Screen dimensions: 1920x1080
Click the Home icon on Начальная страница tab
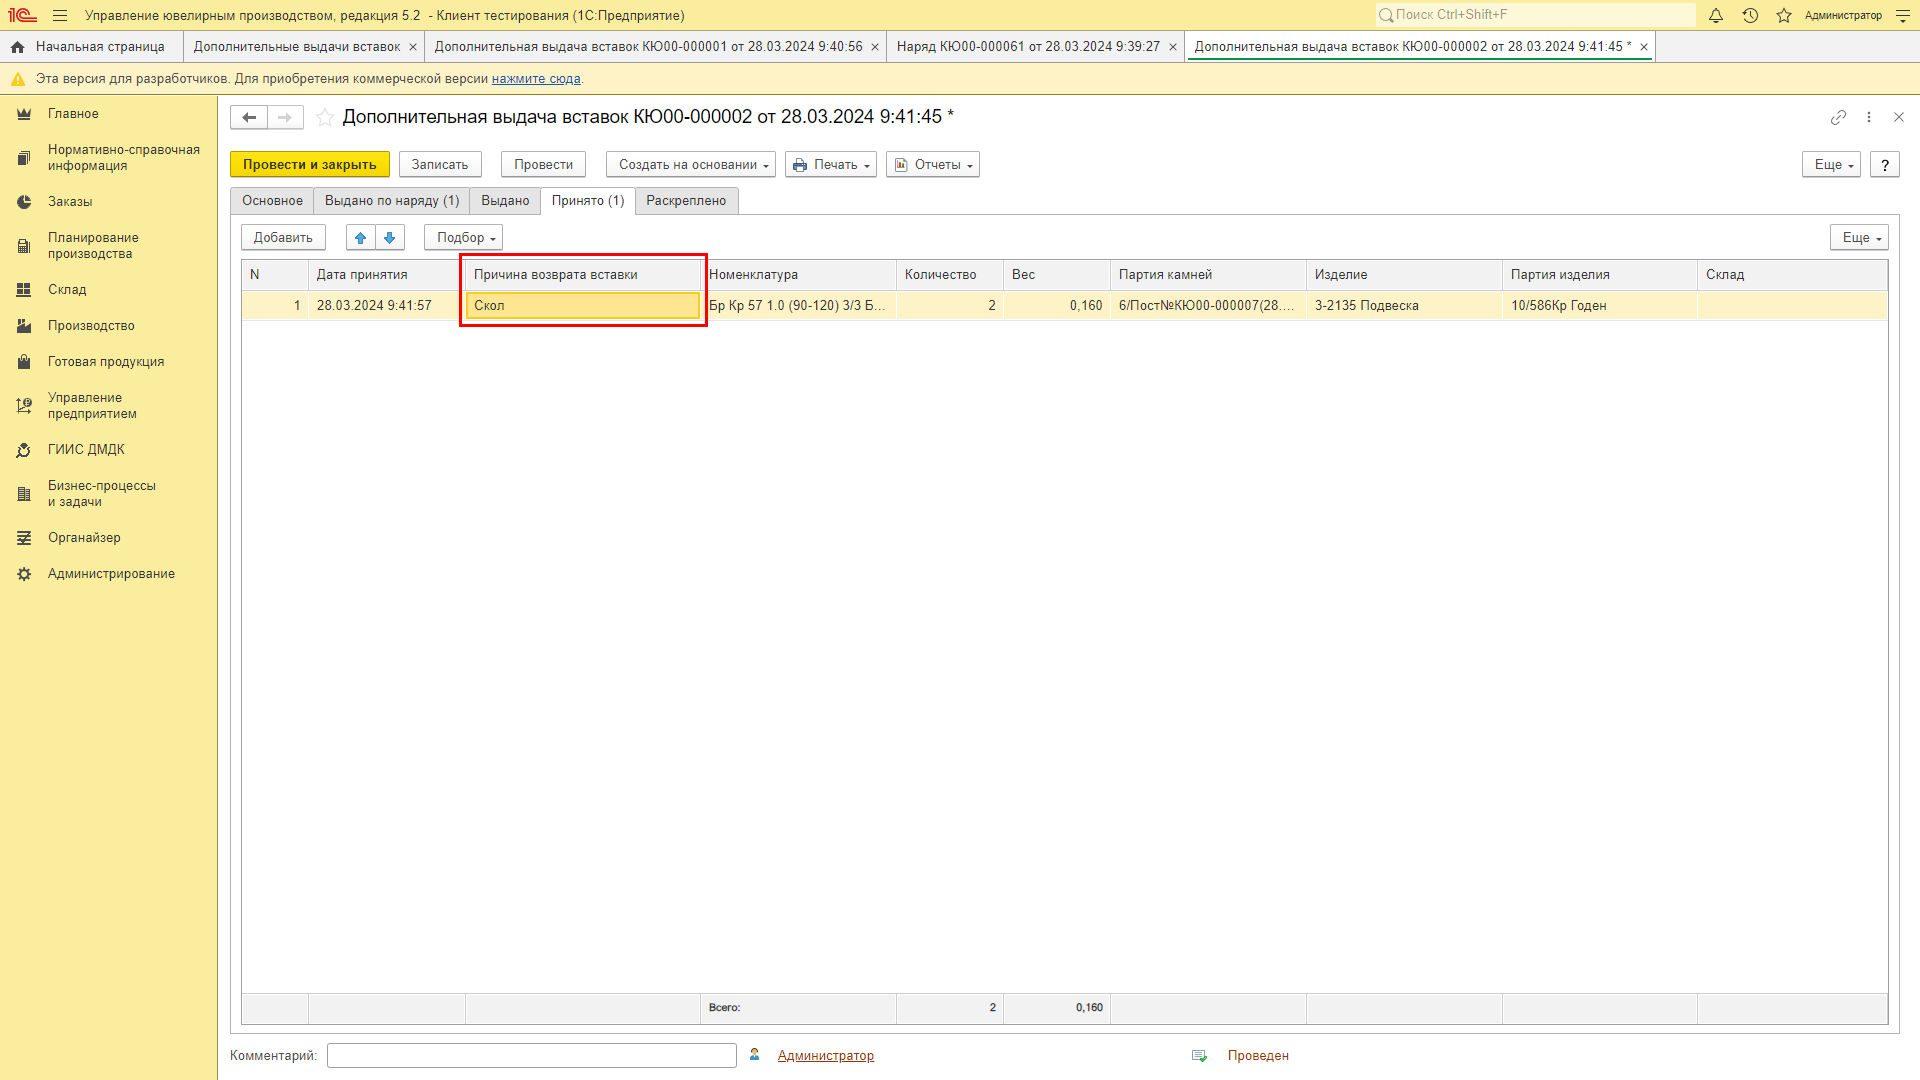point(17,47)
